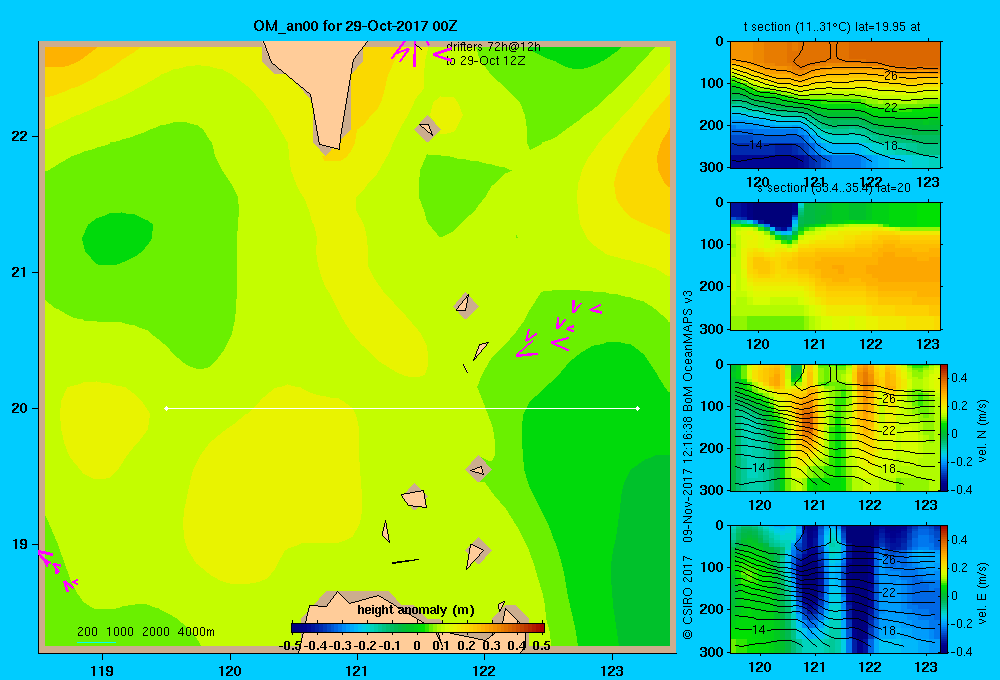Select the eastward velocity section plot
Screen dimensions: 1000x680
click(x=834, y=588)
